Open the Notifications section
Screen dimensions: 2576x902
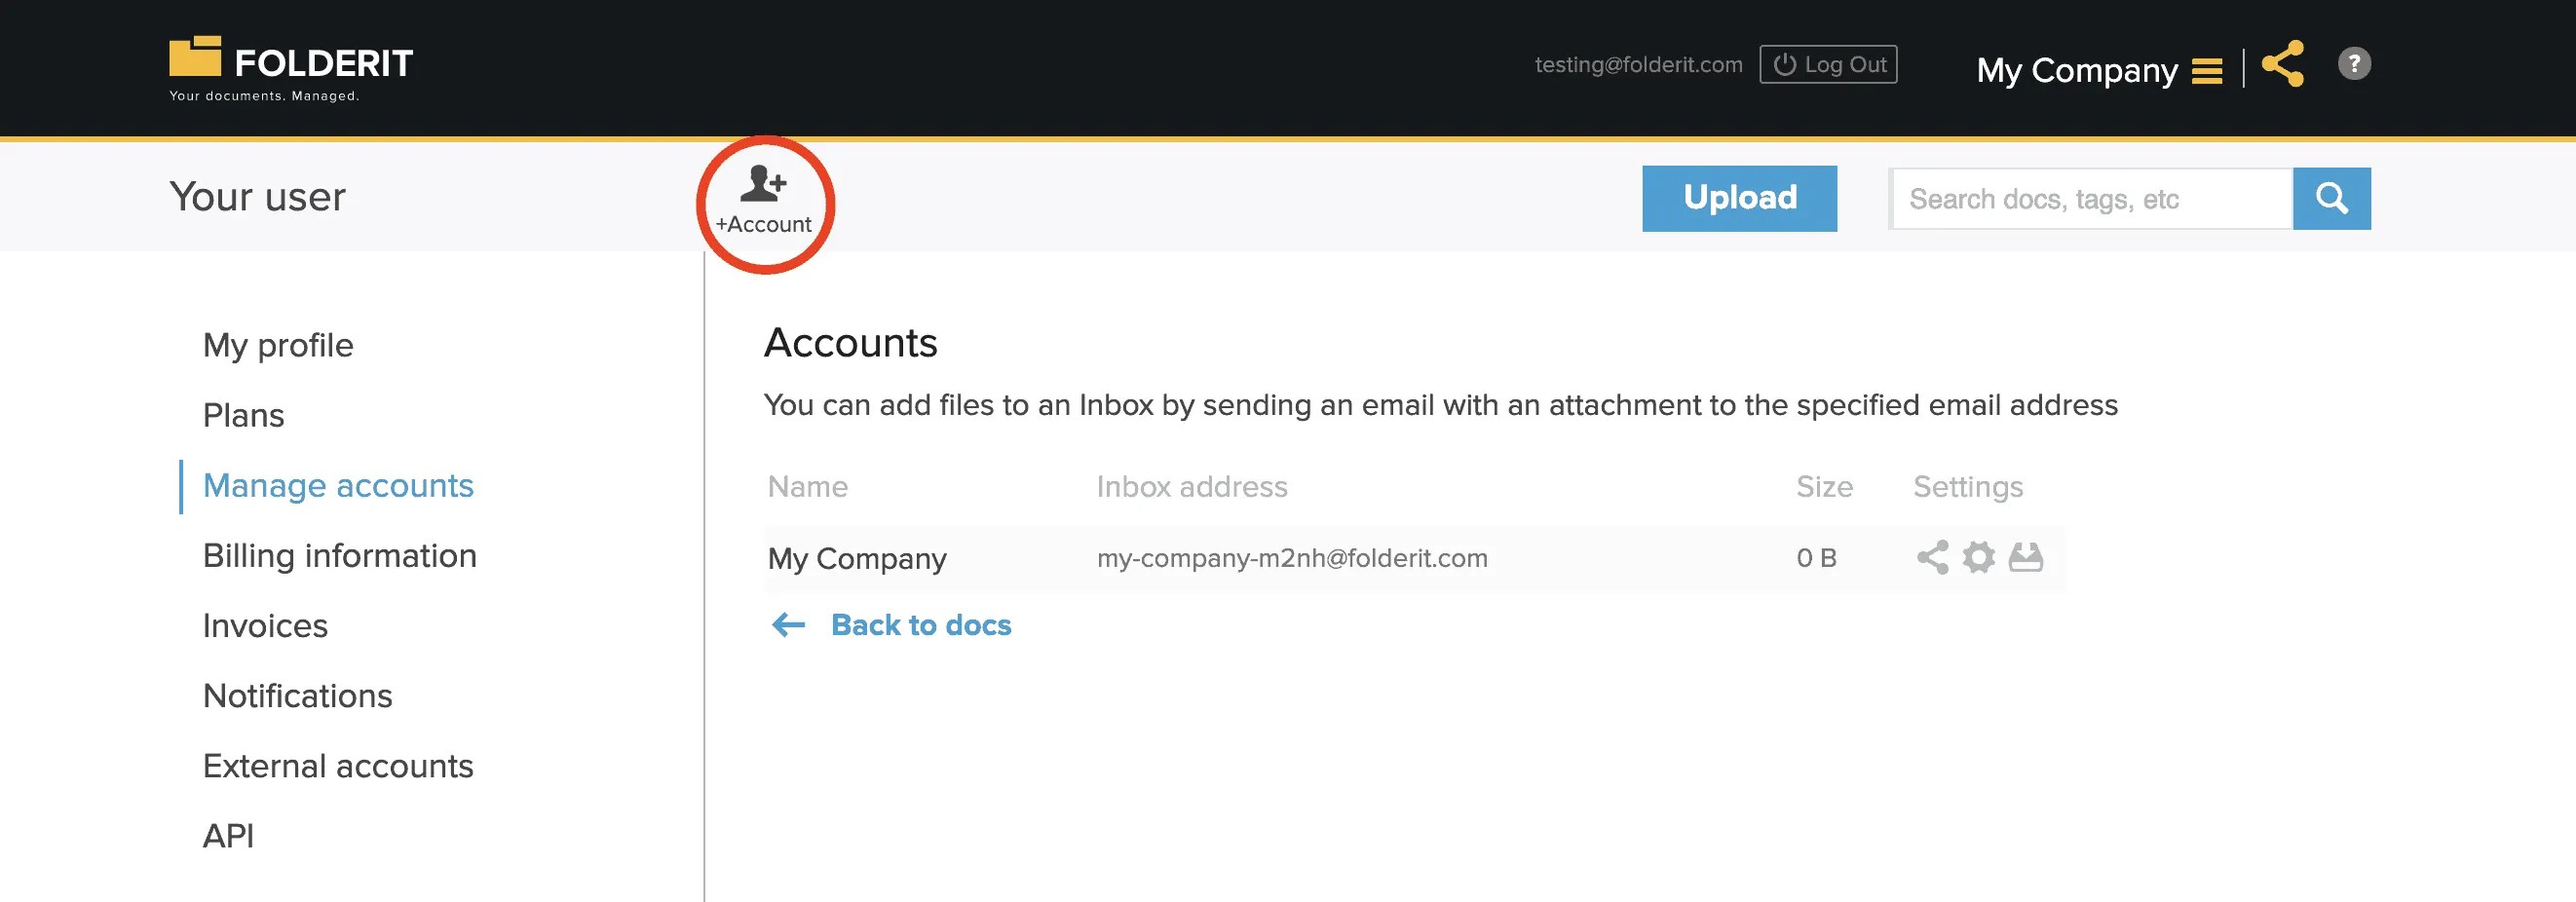tap(297, 695)
